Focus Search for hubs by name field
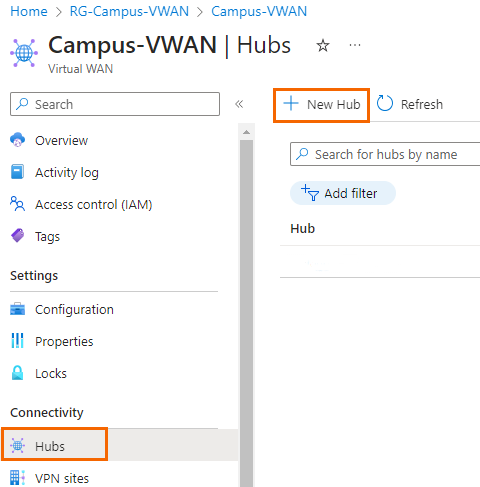This screenshot has width=480, height=487. [385, 154]
